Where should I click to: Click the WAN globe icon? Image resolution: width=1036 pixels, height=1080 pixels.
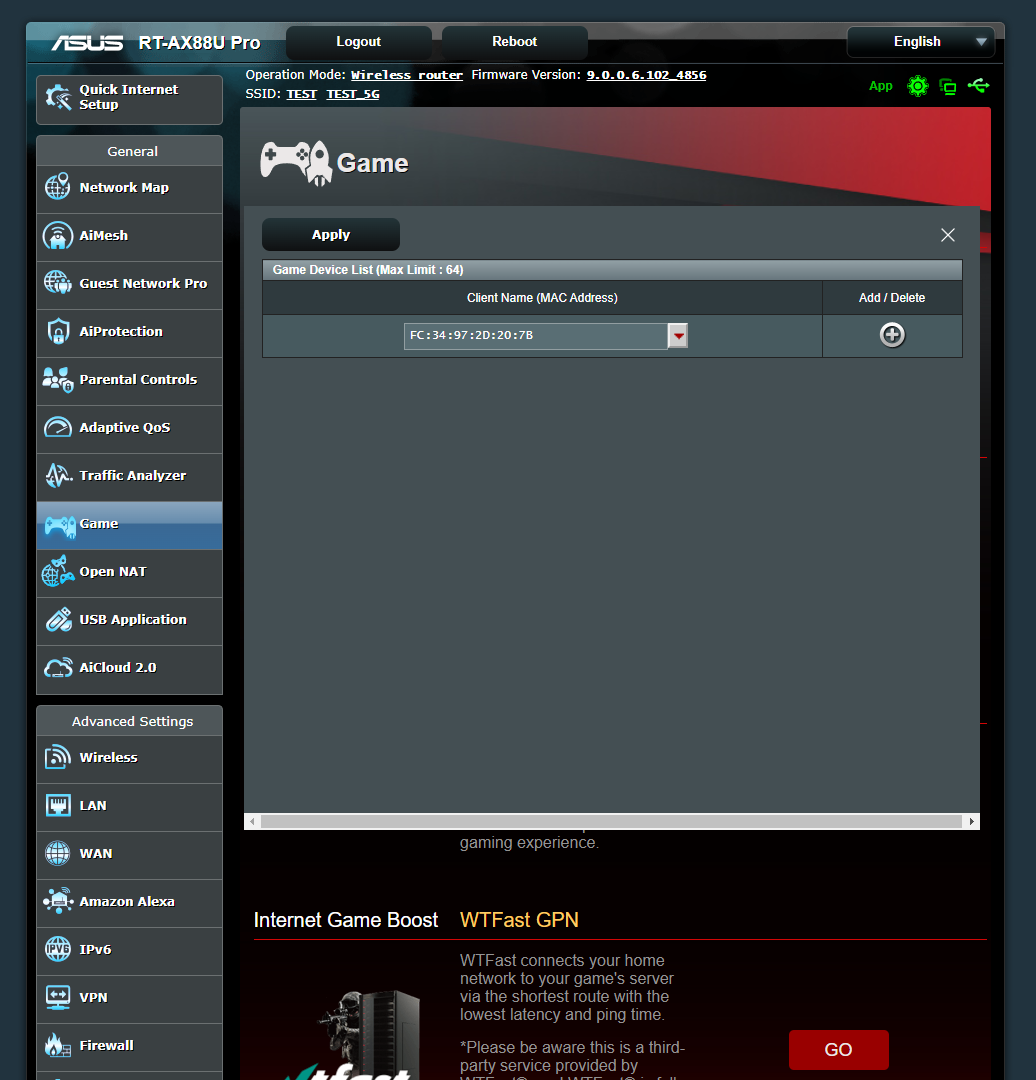(58, 853)
